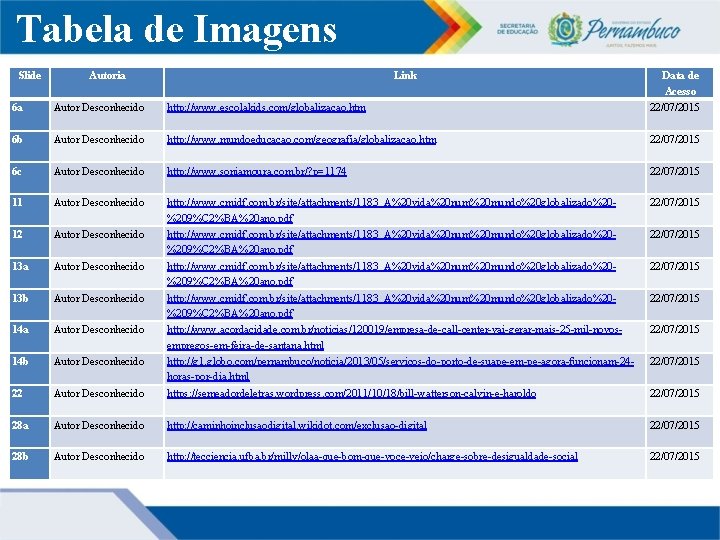Click the 22/07/2015 date in row 28a
Screen dimensions: 720x540
[674, 425]
